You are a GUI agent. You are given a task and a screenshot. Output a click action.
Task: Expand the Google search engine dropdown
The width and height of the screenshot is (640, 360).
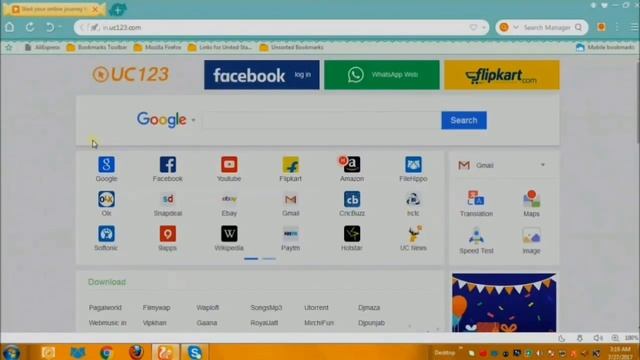193,120
